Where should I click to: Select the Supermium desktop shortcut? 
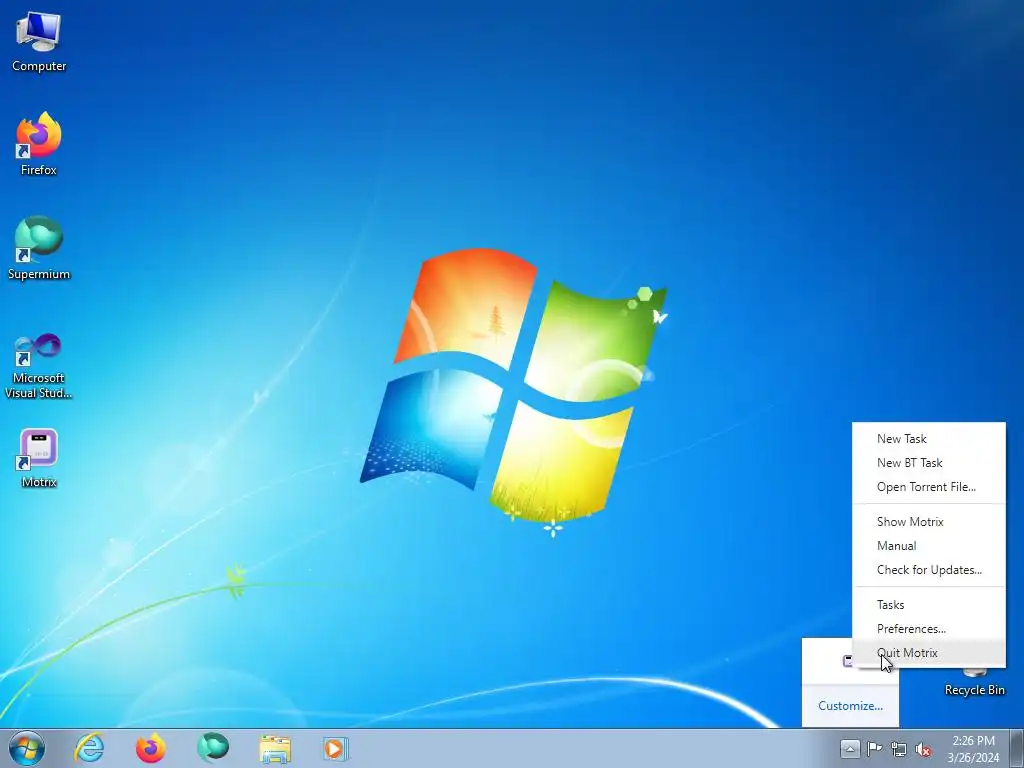click(39, 248)
